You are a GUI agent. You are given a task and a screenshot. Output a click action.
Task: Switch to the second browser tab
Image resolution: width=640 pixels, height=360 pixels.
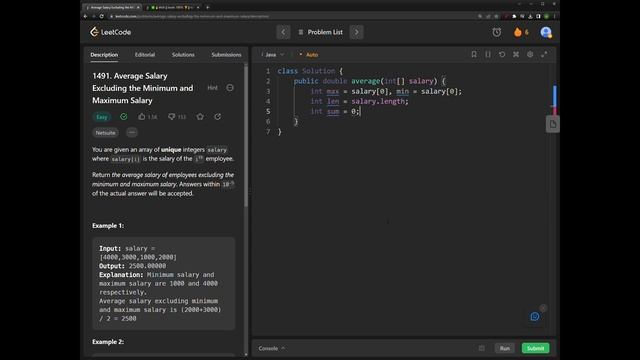tap(173, 7)
